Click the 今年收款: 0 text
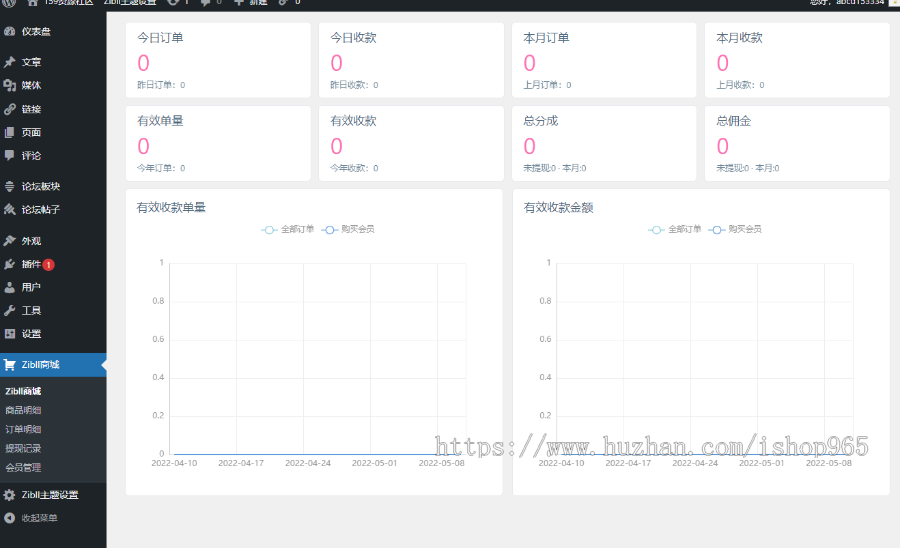 coord(354,168)
